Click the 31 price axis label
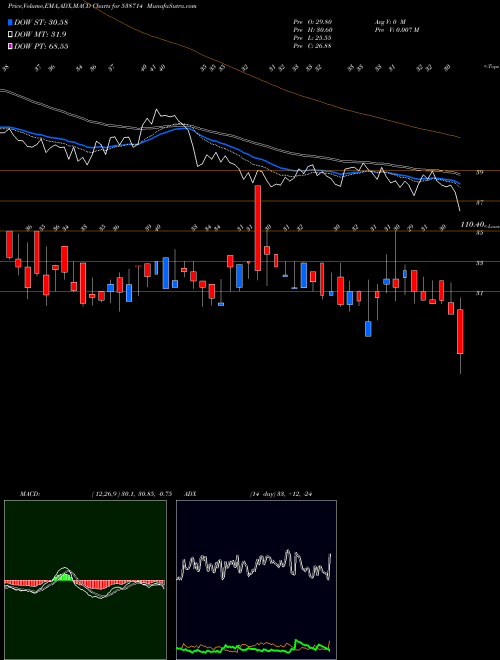 tap(479, 293)
